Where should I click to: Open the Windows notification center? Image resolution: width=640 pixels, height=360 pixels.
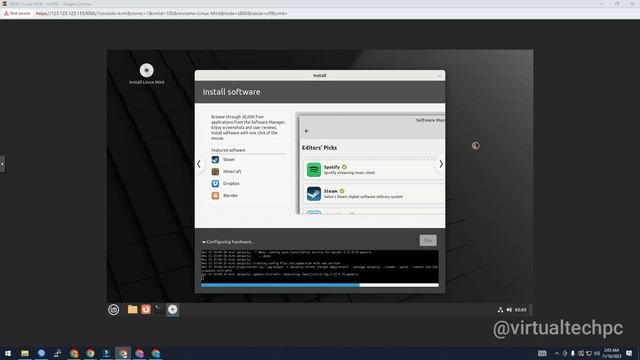pyautogui.click(x=629, y=353)
